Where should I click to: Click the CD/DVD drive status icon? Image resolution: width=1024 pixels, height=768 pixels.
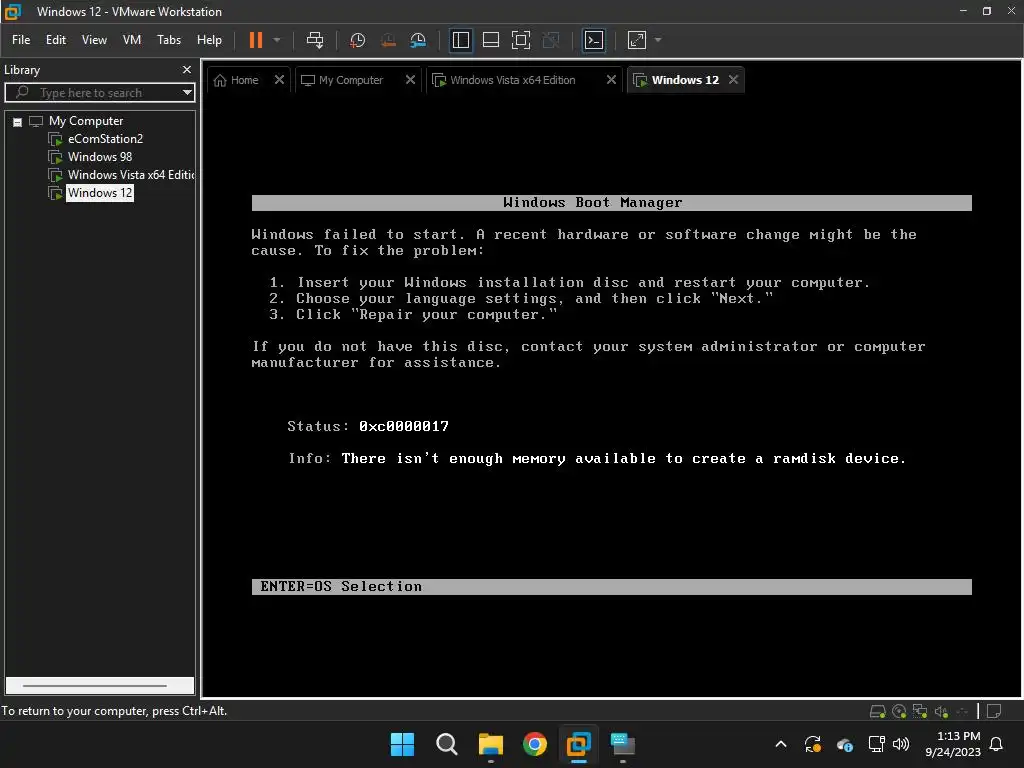coord(899,711)
